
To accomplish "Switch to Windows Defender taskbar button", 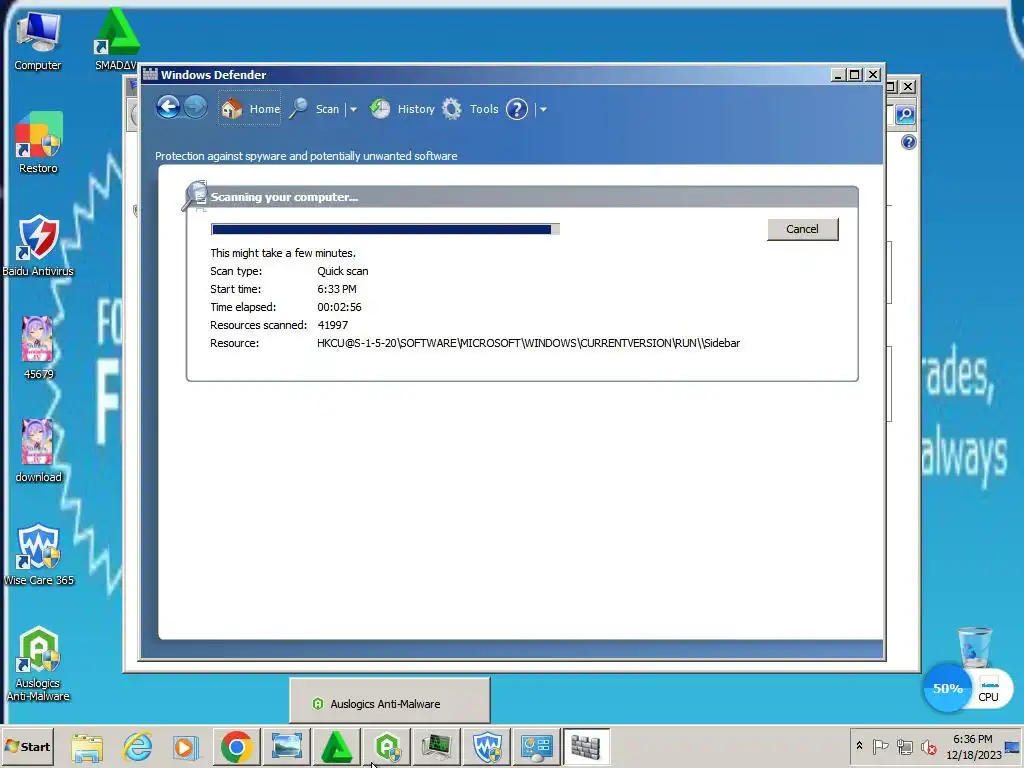I will coord(586,746).
